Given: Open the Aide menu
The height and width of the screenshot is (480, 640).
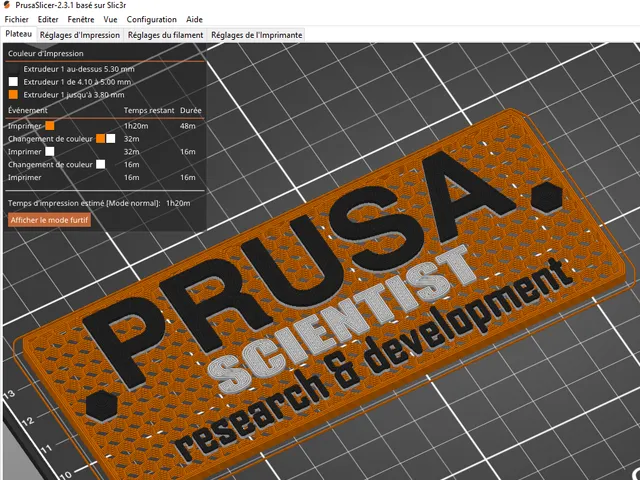Looking at the screenshot, I should [194, 19].
